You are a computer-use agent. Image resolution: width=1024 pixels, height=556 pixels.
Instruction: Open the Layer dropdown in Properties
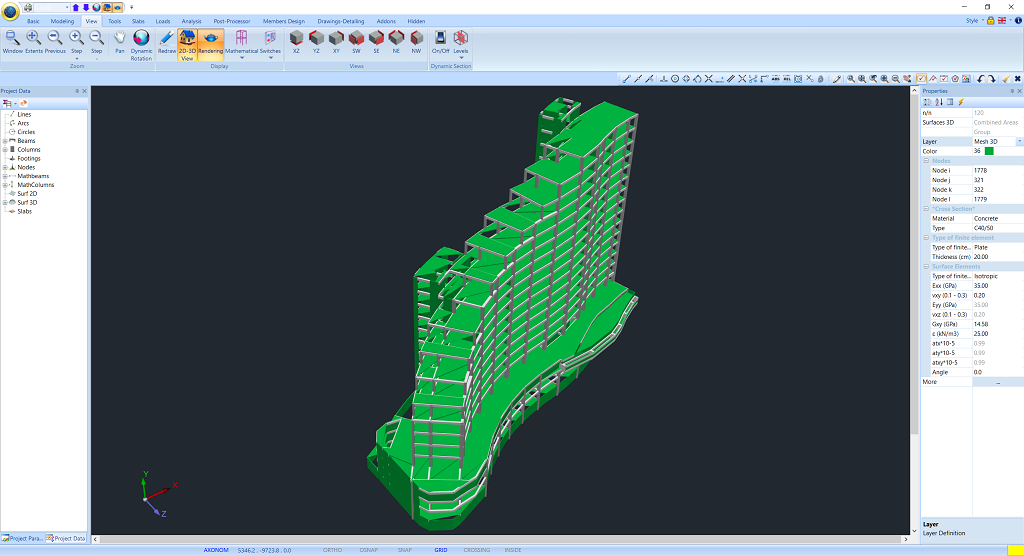[1019, 142]
